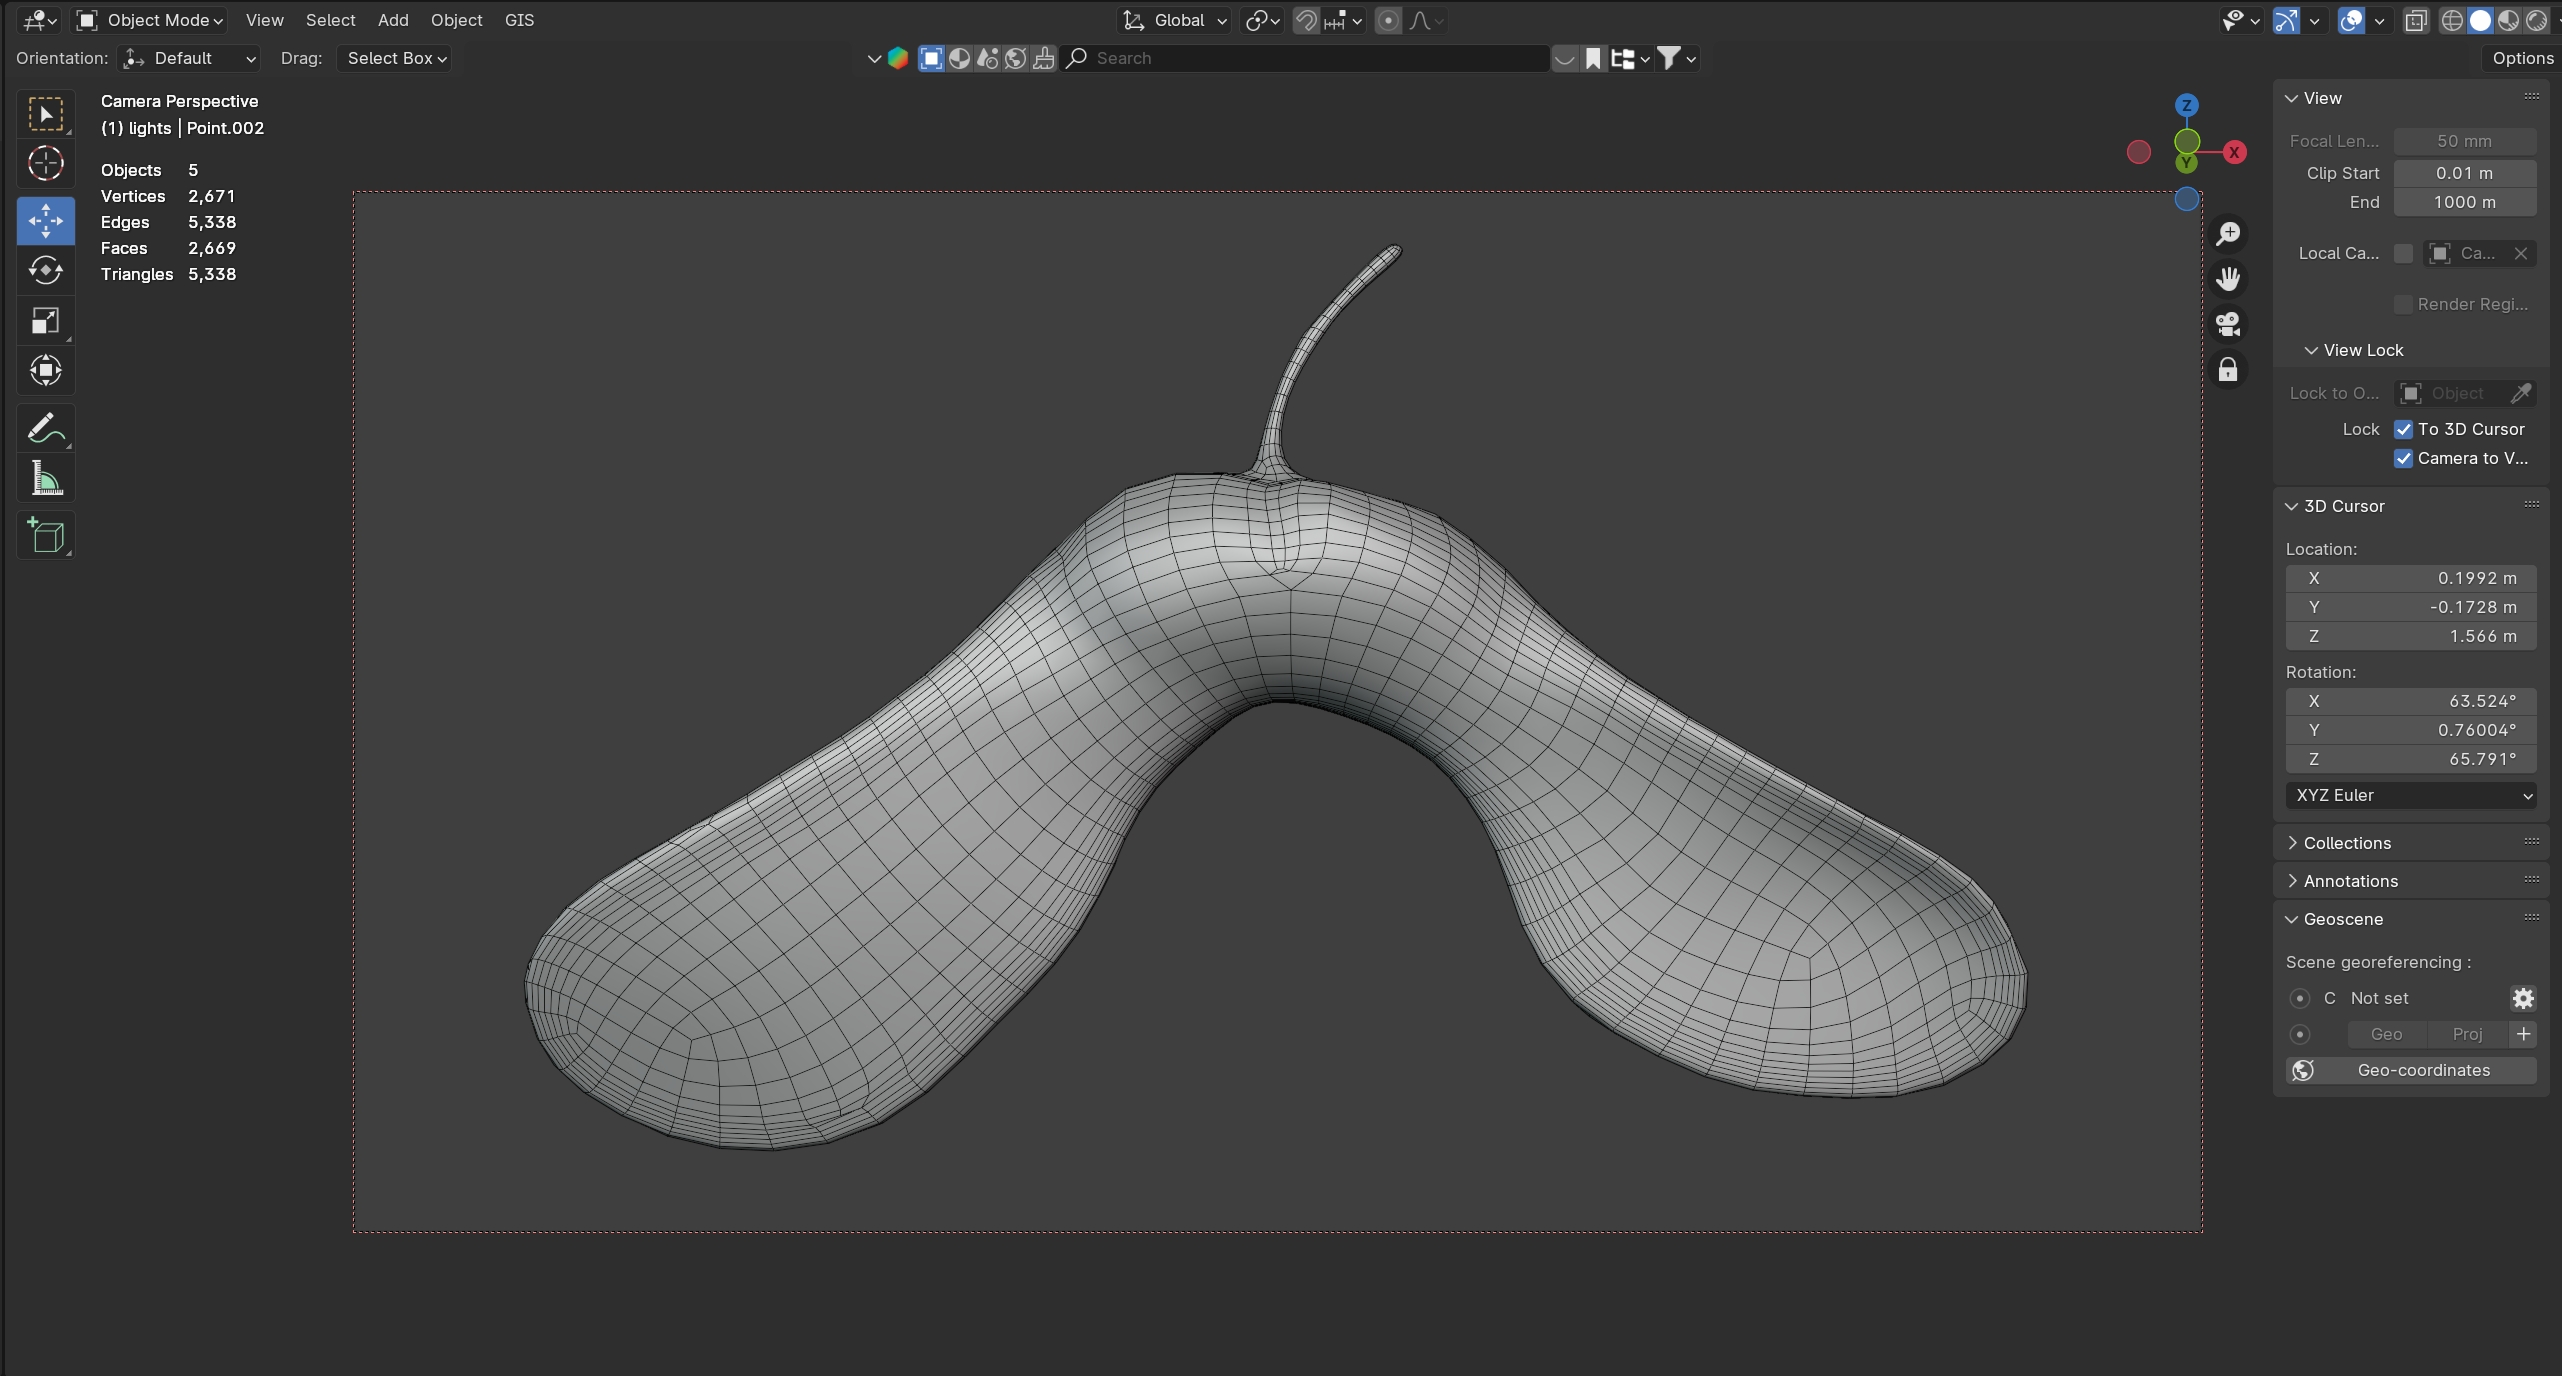Click the viewport pan hand icon
Image resolution: width=2562 pixels, height=1376 pixels.
tap(2228, 279)
